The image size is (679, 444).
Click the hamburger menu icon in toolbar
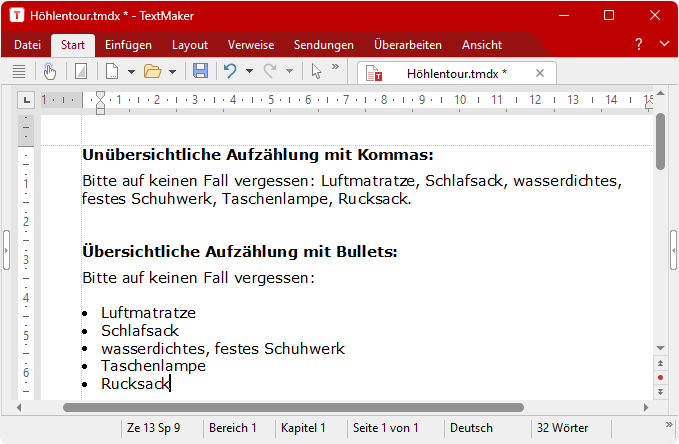point(18,71)
